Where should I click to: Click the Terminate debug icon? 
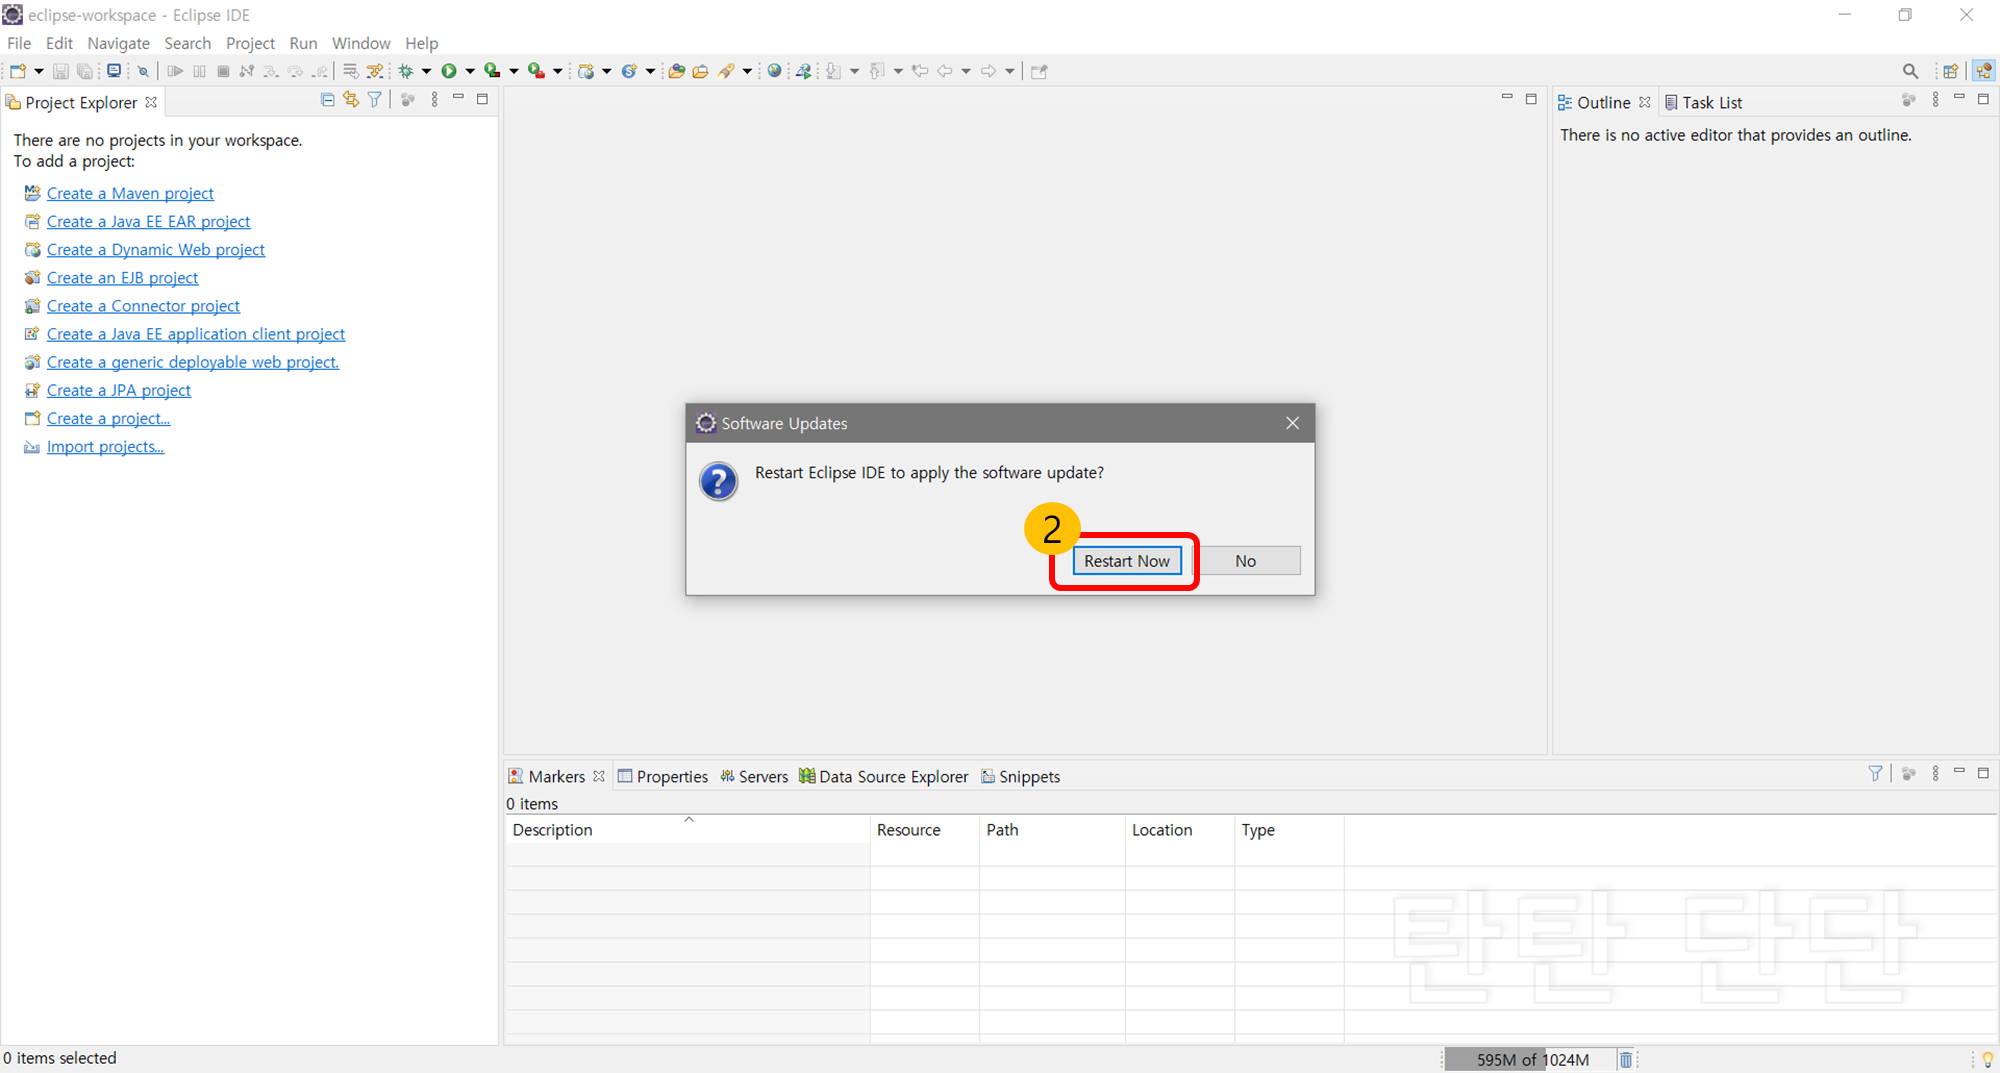click(x=223, y=71)
